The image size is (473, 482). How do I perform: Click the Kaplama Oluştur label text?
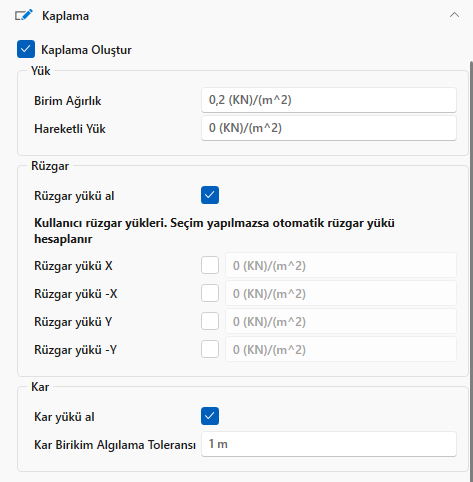click(x=86, y=50)
